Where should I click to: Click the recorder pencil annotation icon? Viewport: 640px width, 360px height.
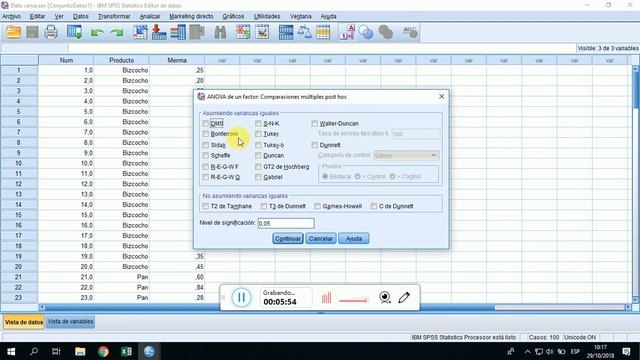tap(404, 298)
